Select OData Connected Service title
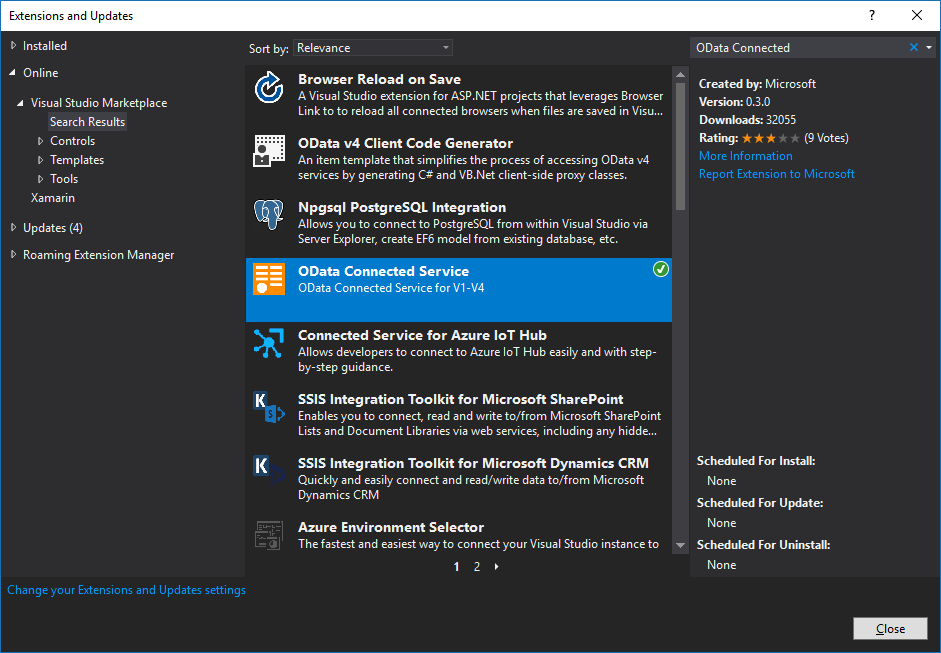Image resolution: width=941 pixels, height=653 pixels. point(383,271)
